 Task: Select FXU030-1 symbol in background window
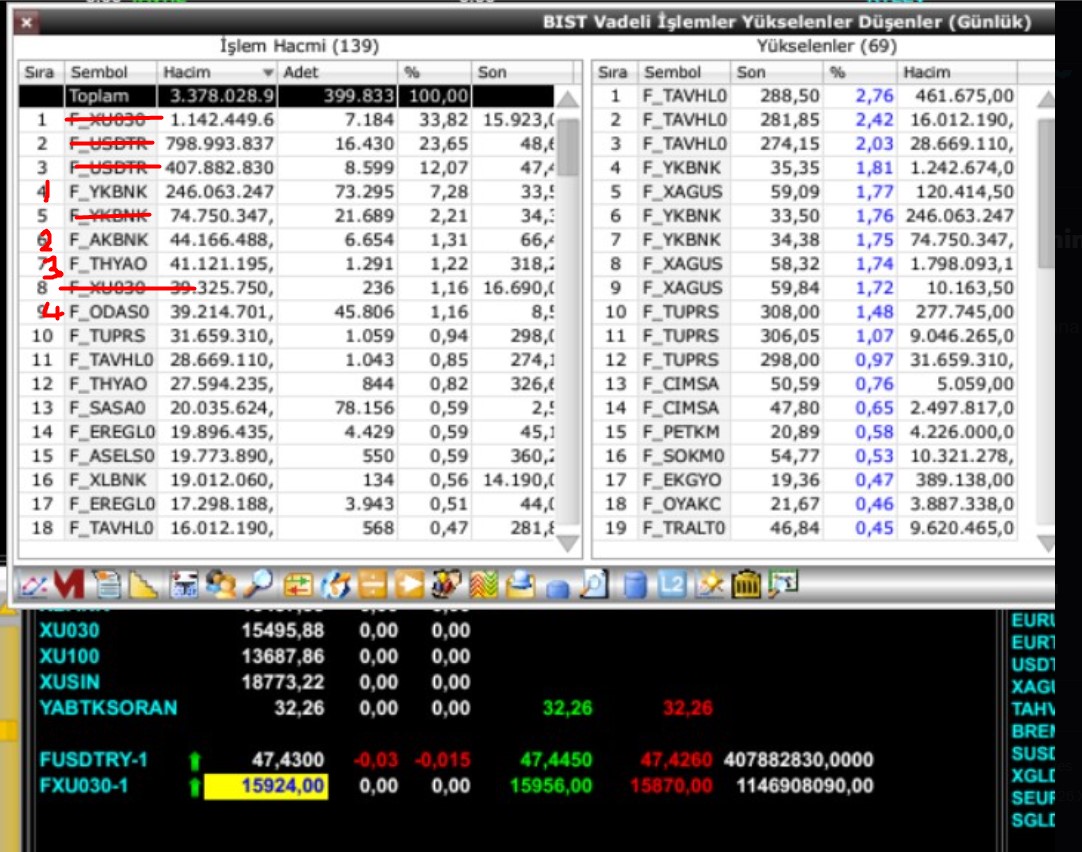point(83,786)
